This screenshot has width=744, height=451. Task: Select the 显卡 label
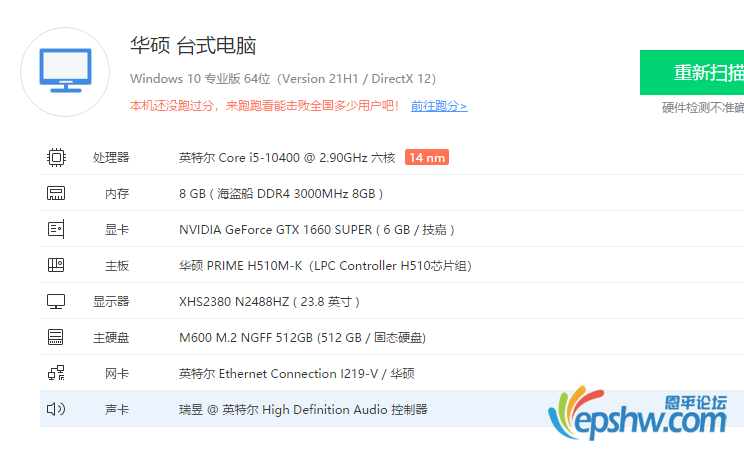coord(117,230)
